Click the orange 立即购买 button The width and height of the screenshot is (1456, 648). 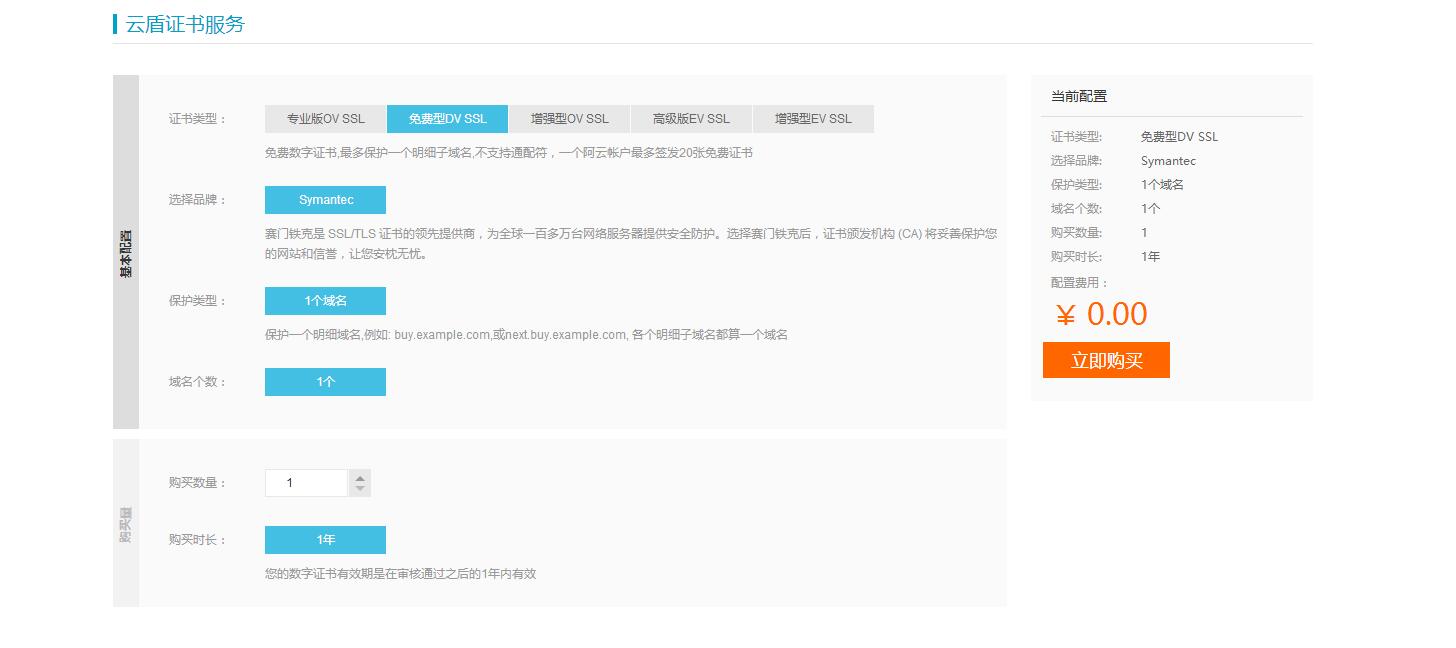click(x=1106, y=361)
